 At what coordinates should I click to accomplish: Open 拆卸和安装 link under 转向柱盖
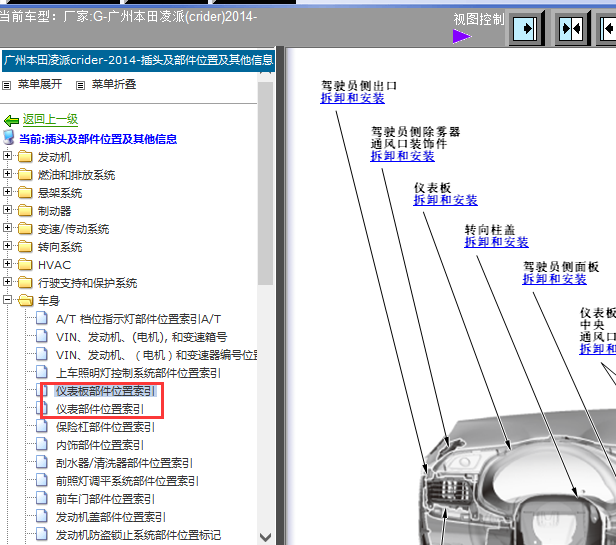tap(496, 242)
